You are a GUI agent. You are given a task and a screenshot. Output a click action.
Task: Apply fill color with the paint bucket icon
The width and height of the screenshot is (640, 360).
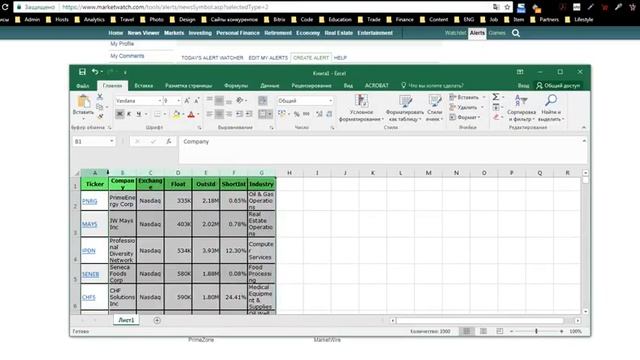pos(176,114)
